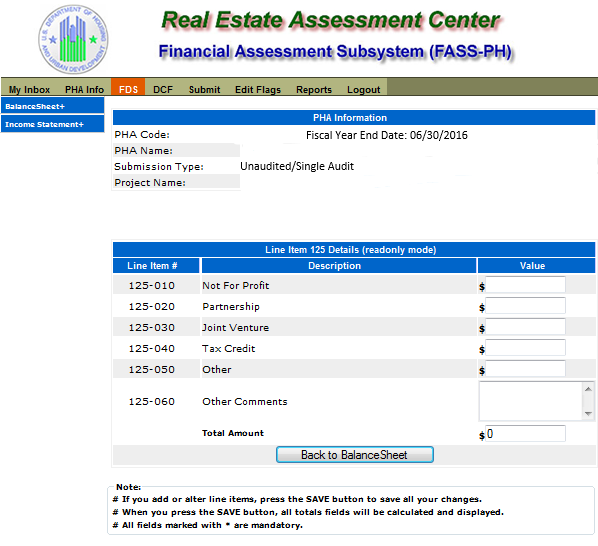This screenshot has width=598, height=546.
Task: Click Logout in the navigation bar
Action: (x=363, y=90)
